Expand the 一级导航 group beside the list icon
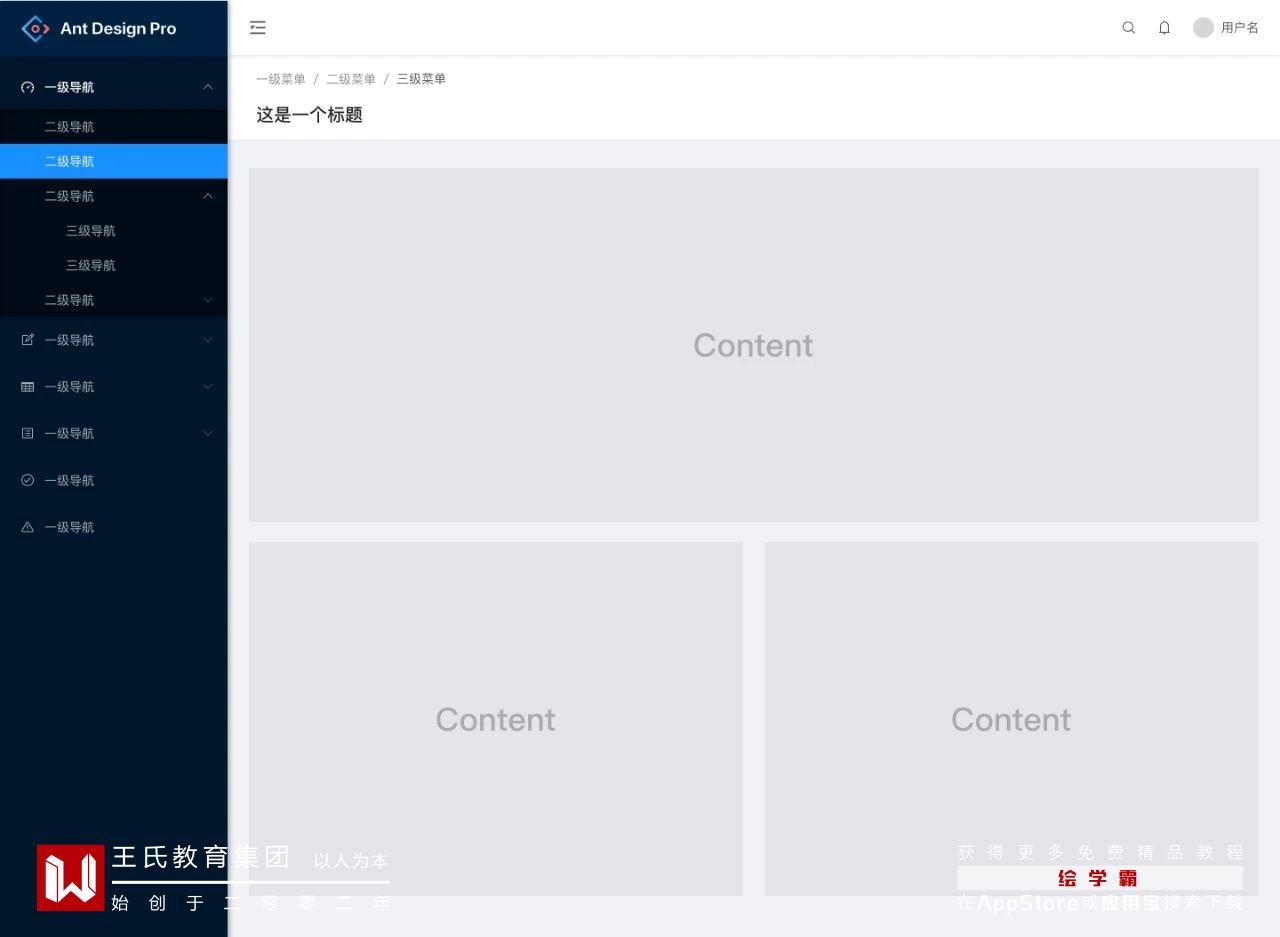The height and width of the screenshot is (937, 1280). coord(114,433)
